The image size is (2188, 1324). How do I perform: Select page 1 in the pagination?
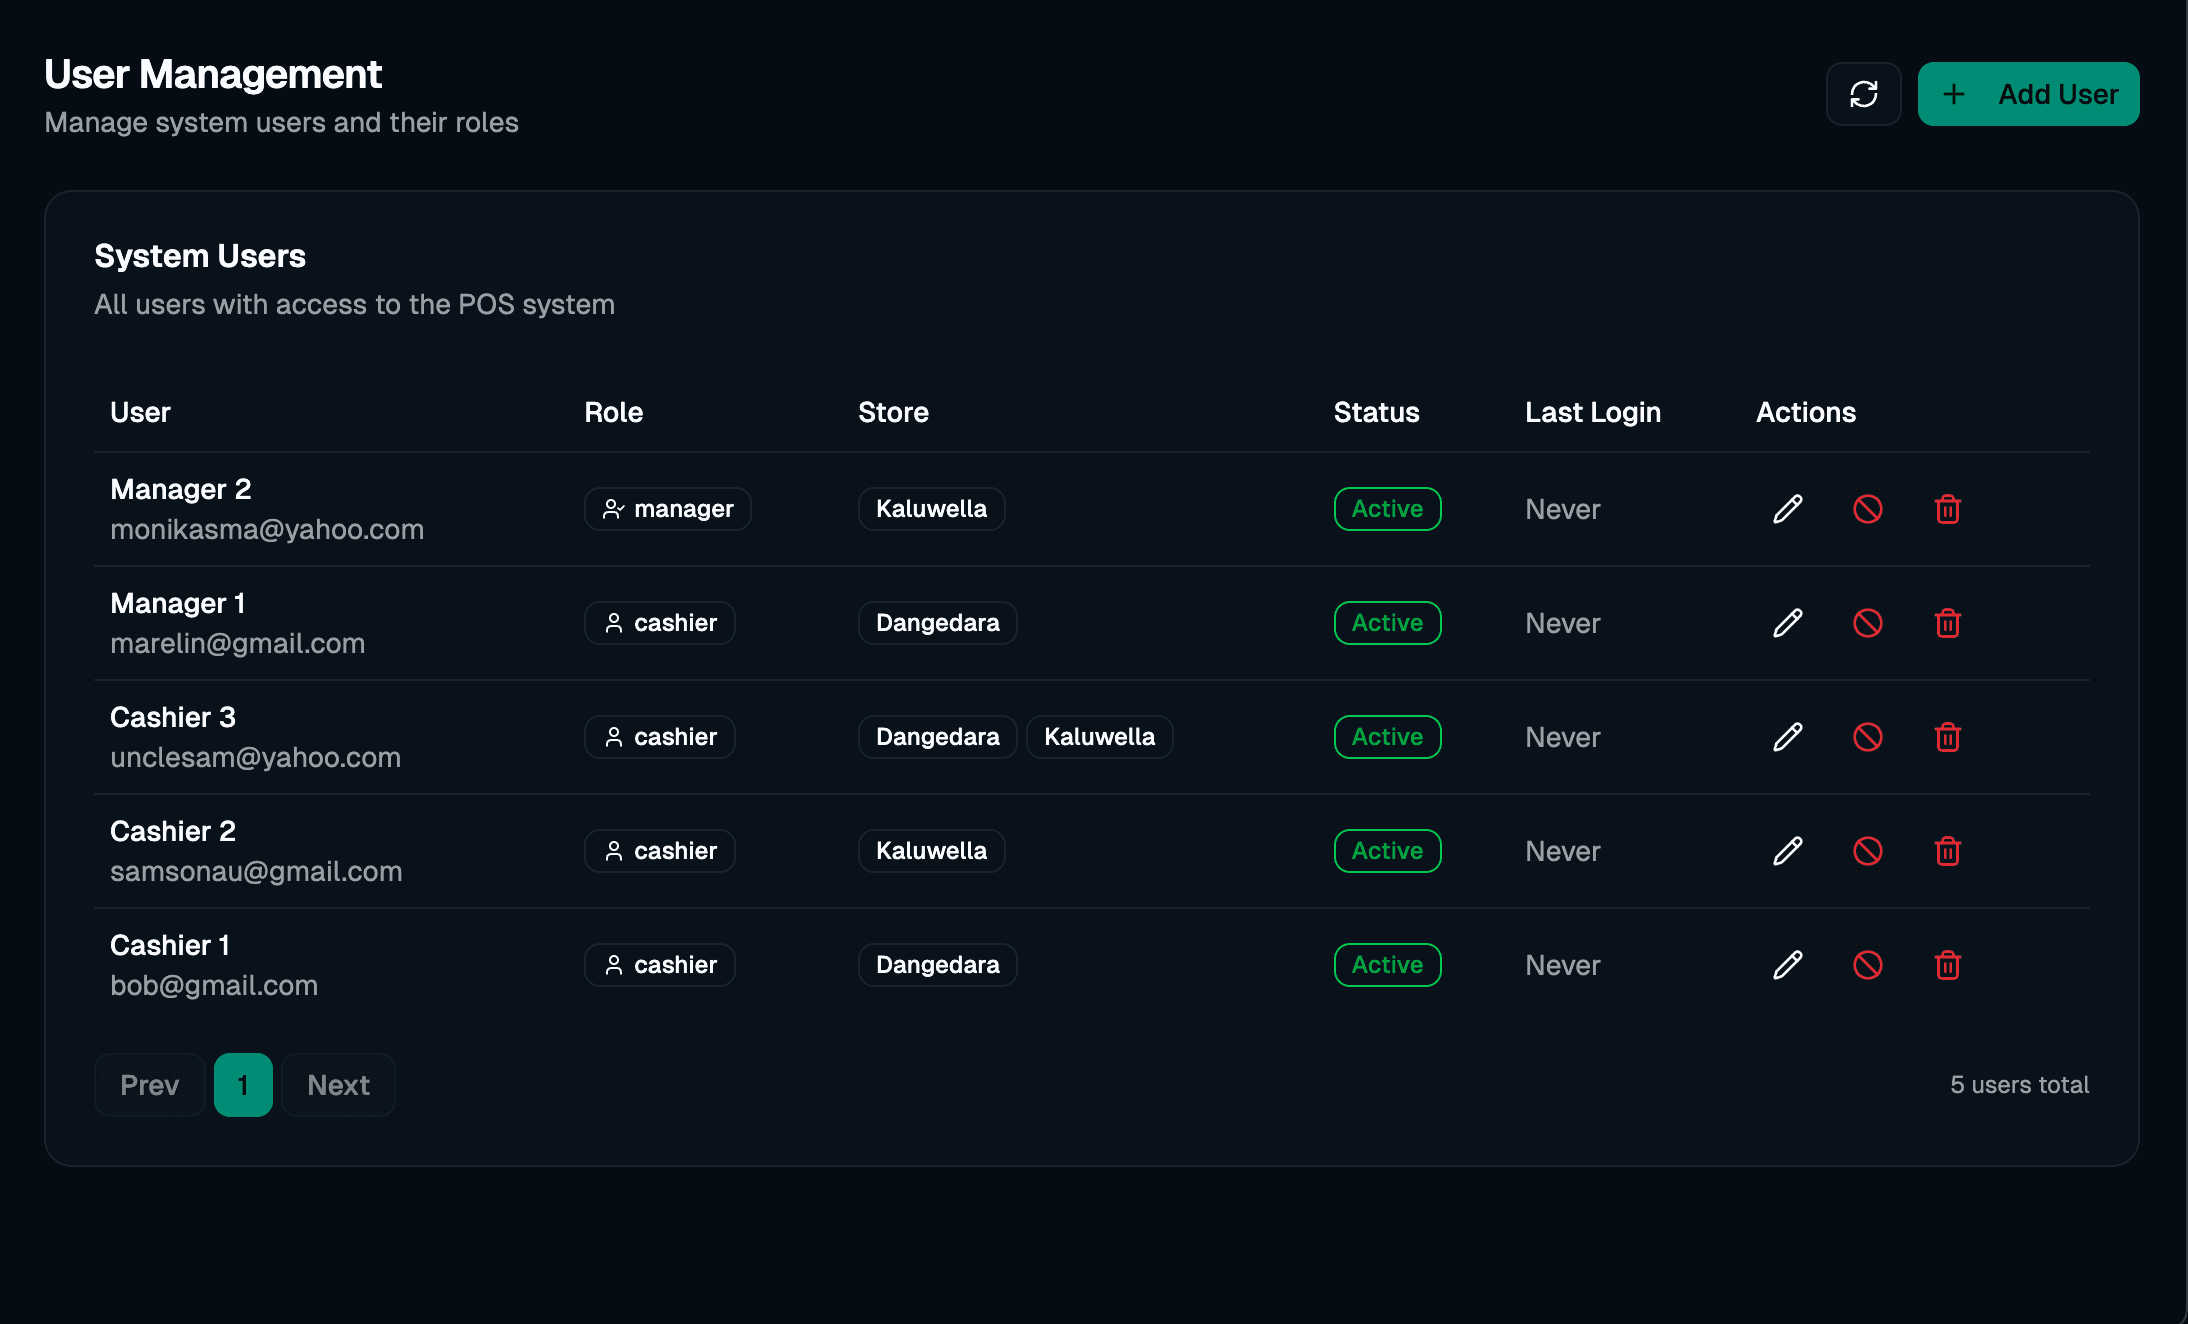(x=243, y=1084)
